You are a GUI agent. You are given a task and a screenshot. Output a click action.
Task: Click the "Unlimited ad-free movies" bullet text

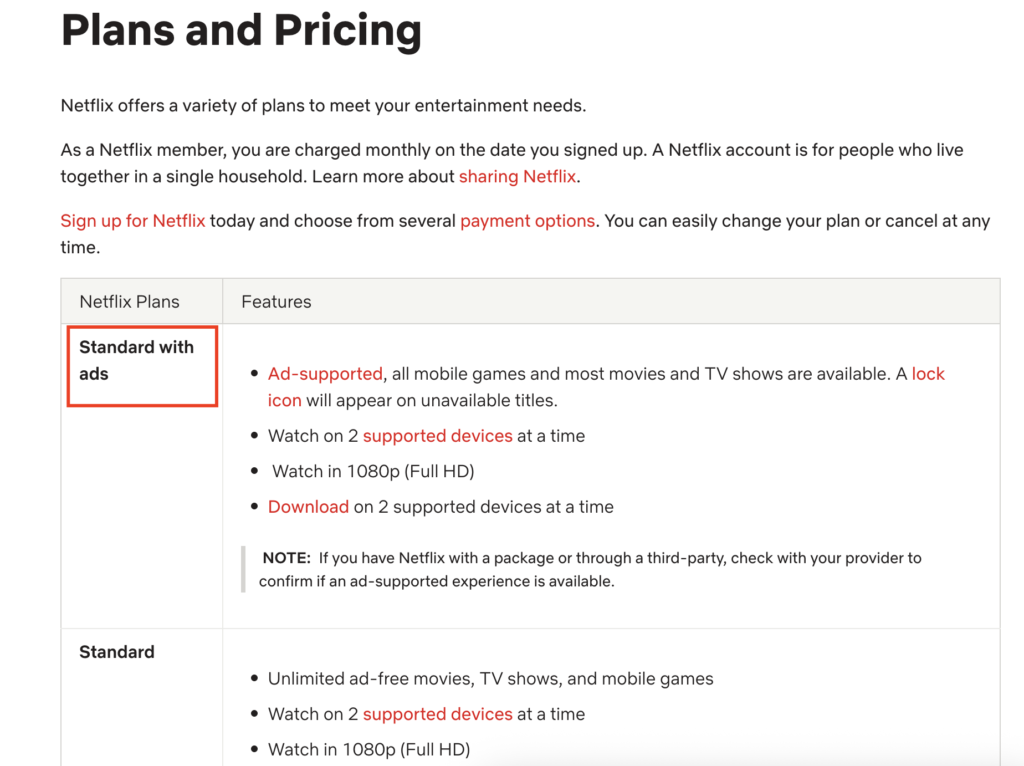tap(490, 679)
